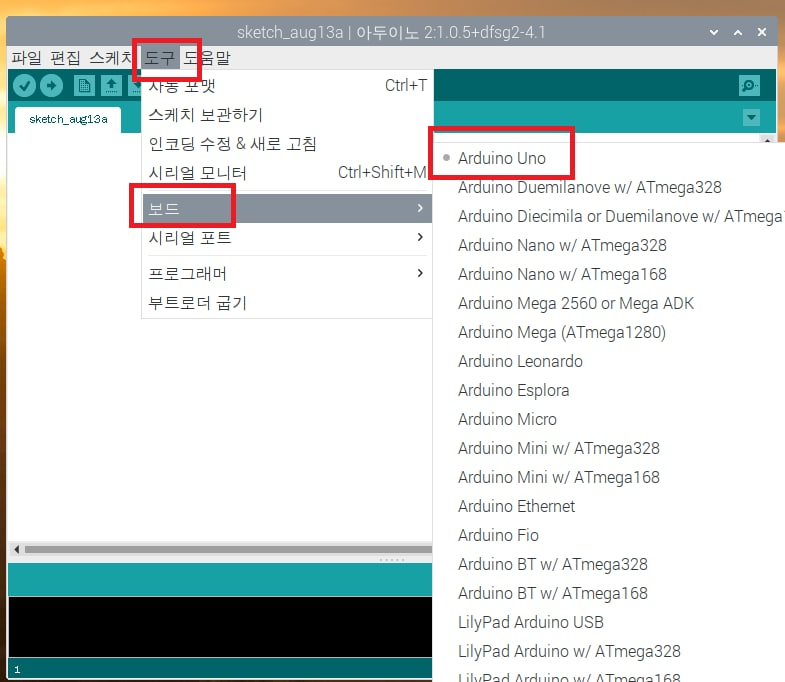Choose 자동 포맷 menu entry
The width and height of the screenshot is (785, 682).
click(x=287, y=86)
